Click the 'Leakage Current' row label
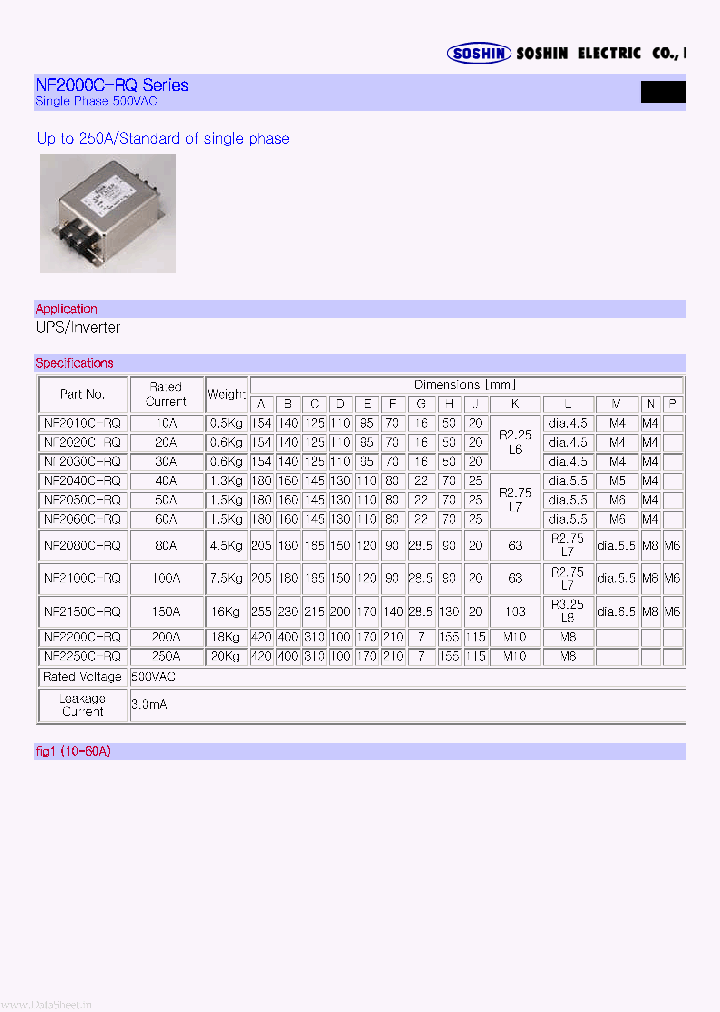The image size is (720, 1012). point(83,705)
